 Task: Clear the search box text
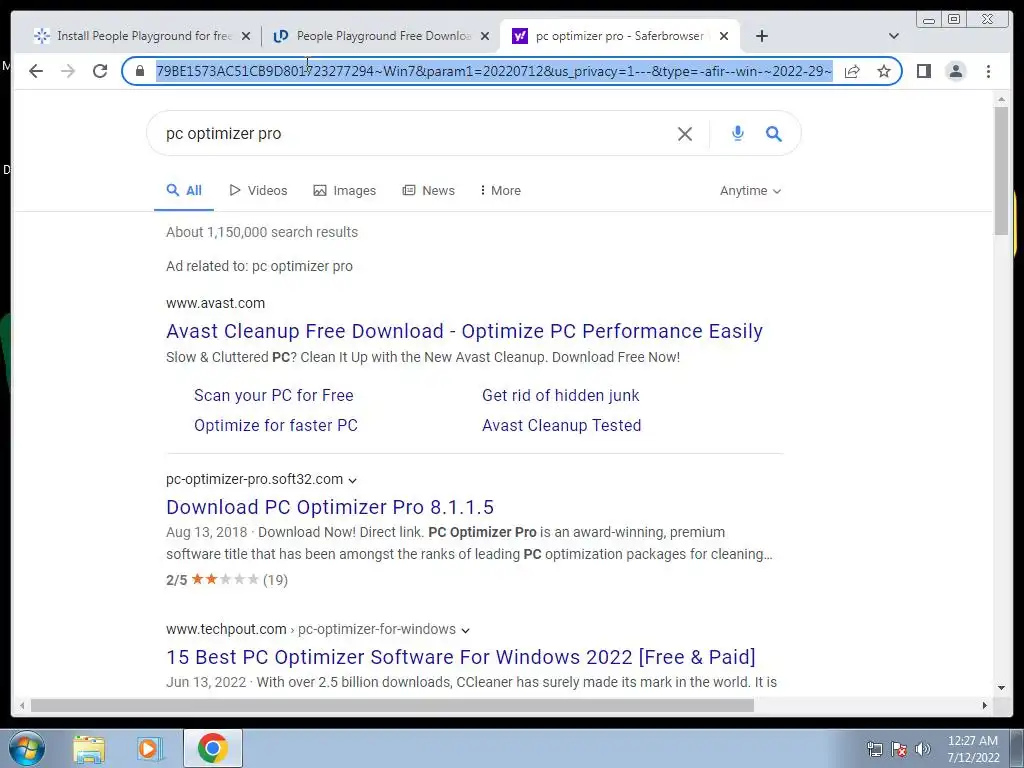(x=684, y=134)
